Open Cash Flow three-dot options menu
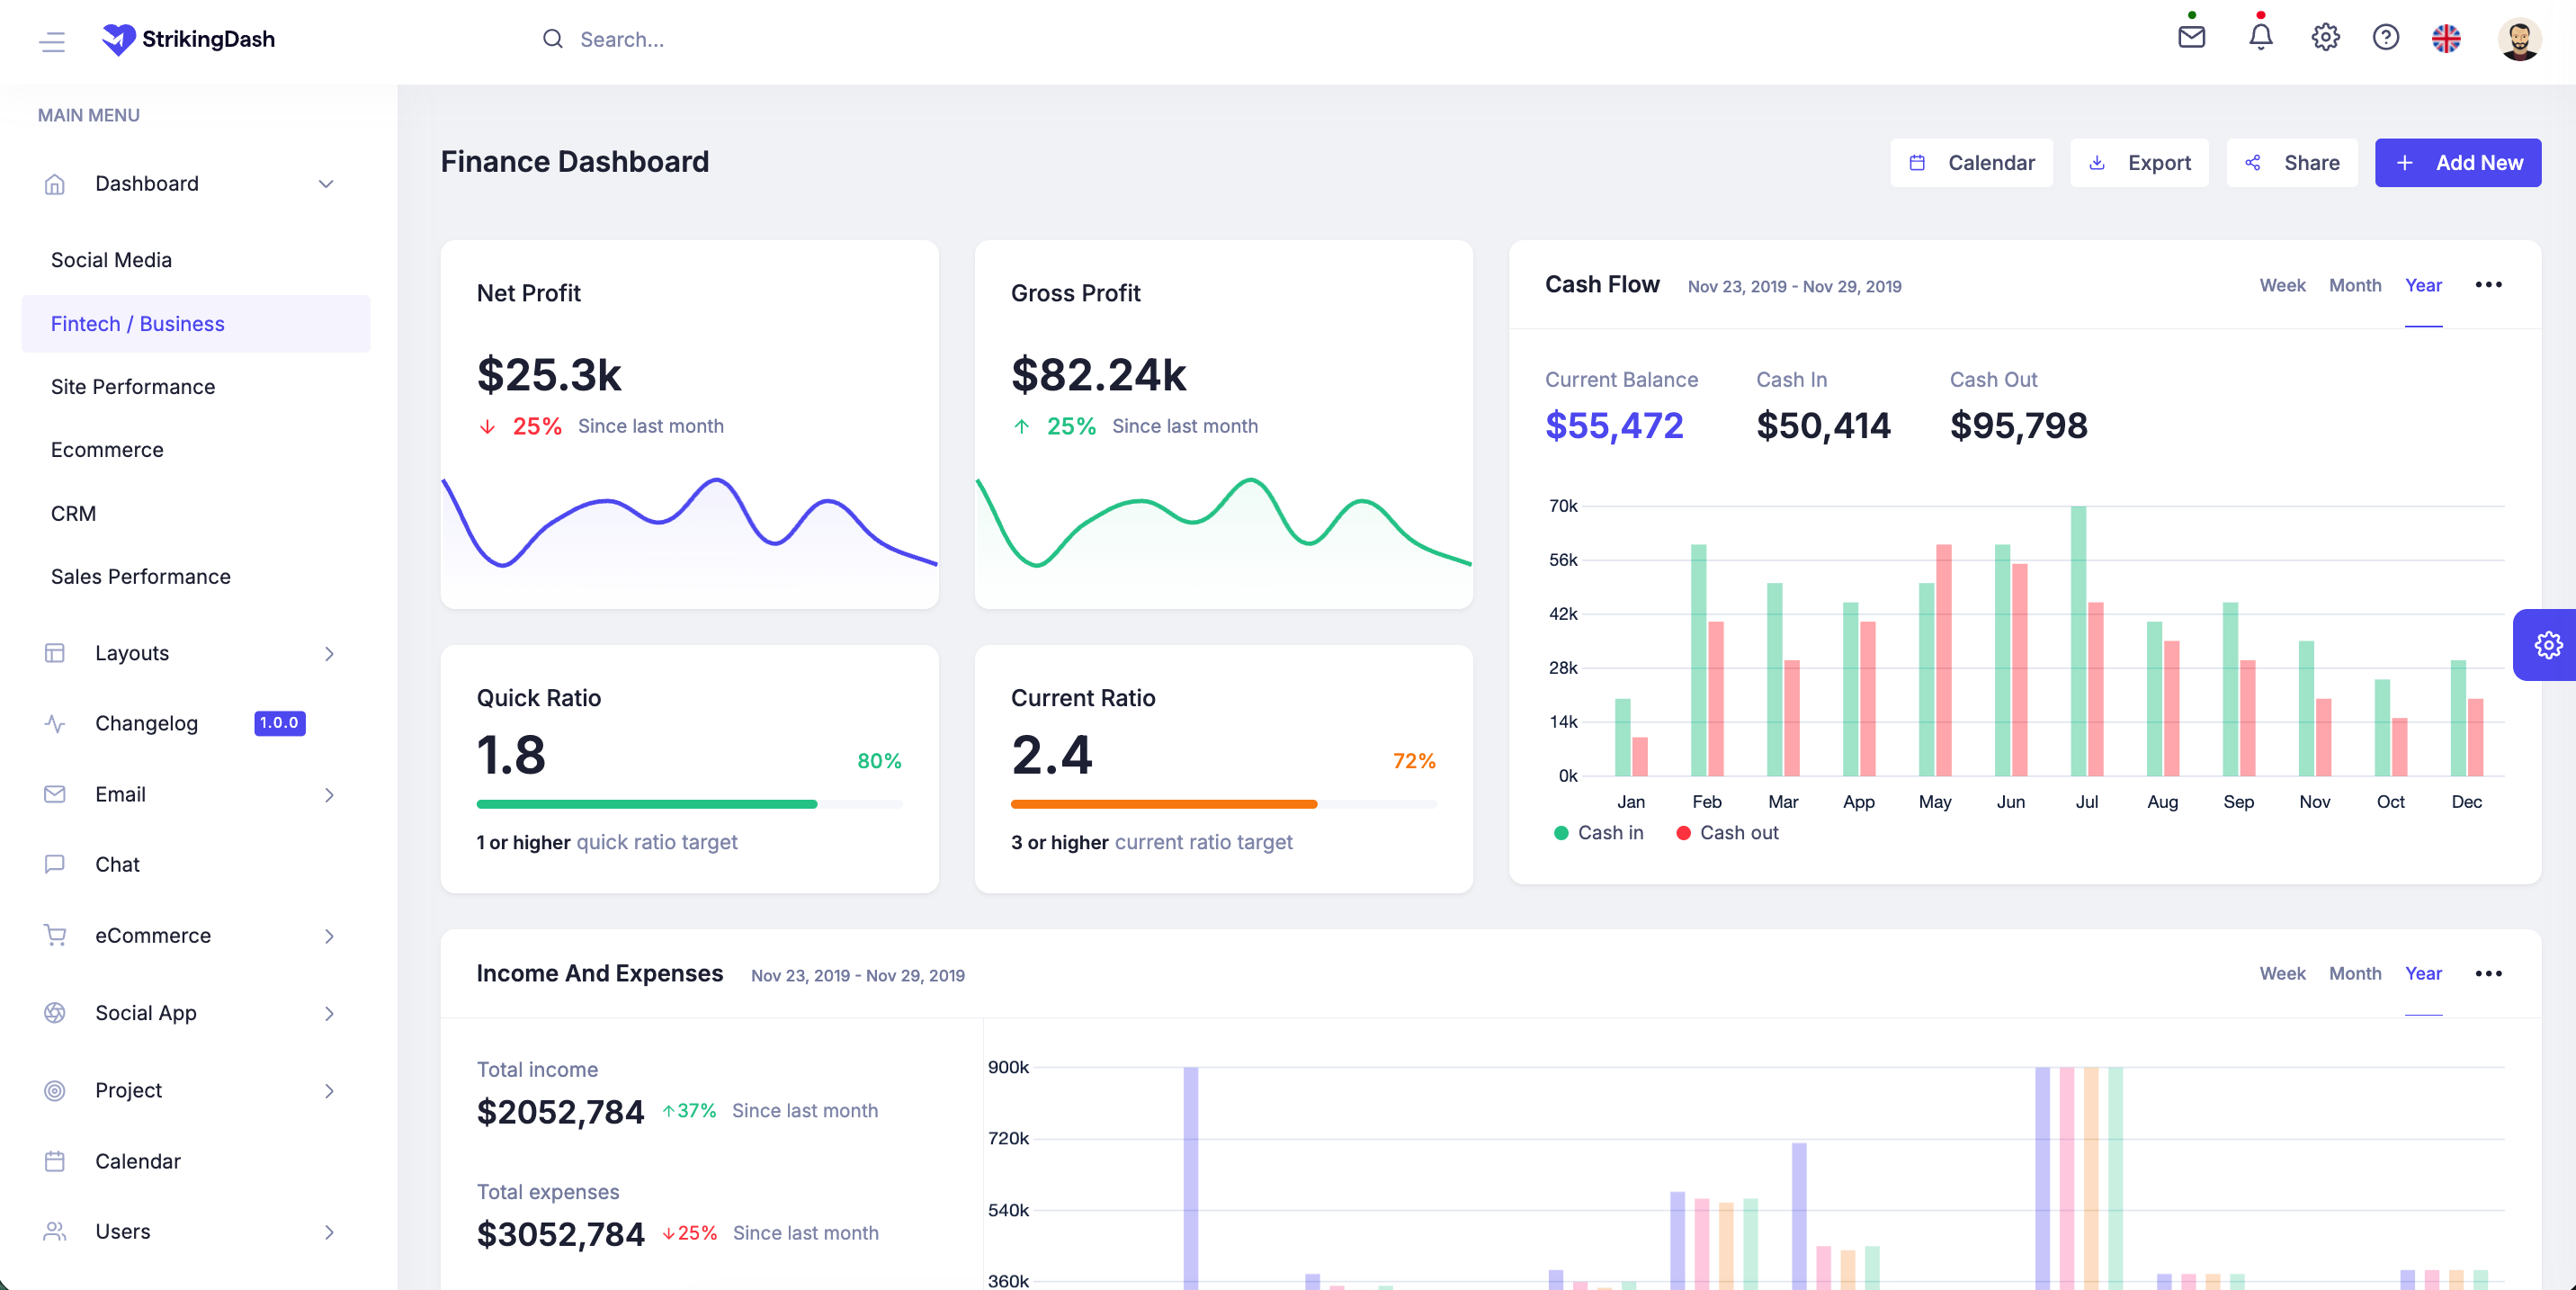This screenshot has height=1290, width=2576. tap(2488, 285)
